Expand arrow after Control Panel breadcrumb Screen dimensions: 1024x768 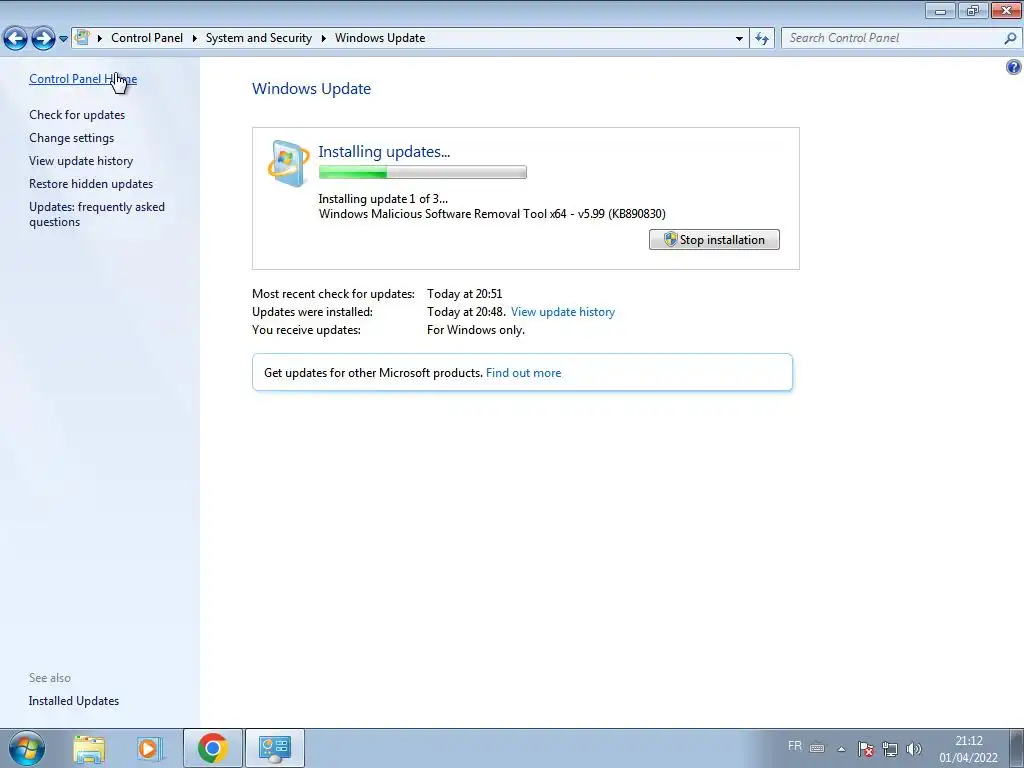pyautogui.click(x=195, y=38)
